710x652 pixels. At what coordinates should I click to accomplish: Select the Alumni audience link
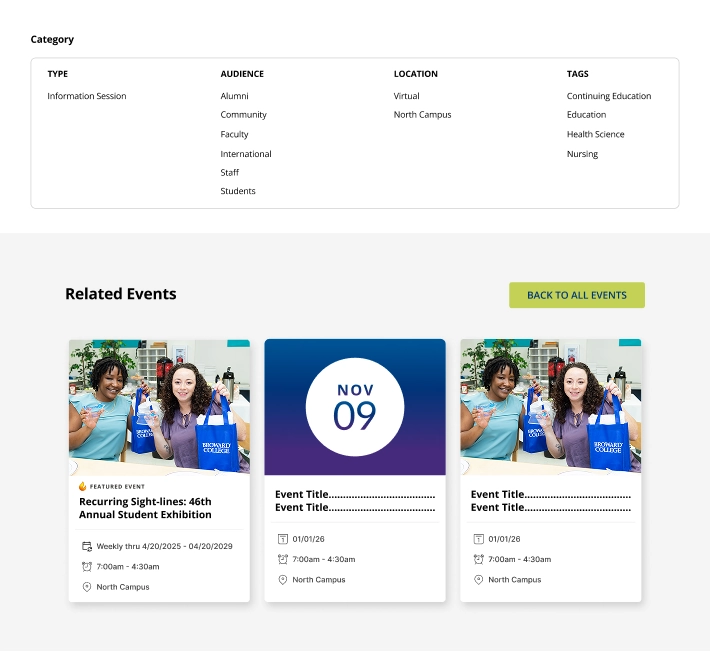235,96
